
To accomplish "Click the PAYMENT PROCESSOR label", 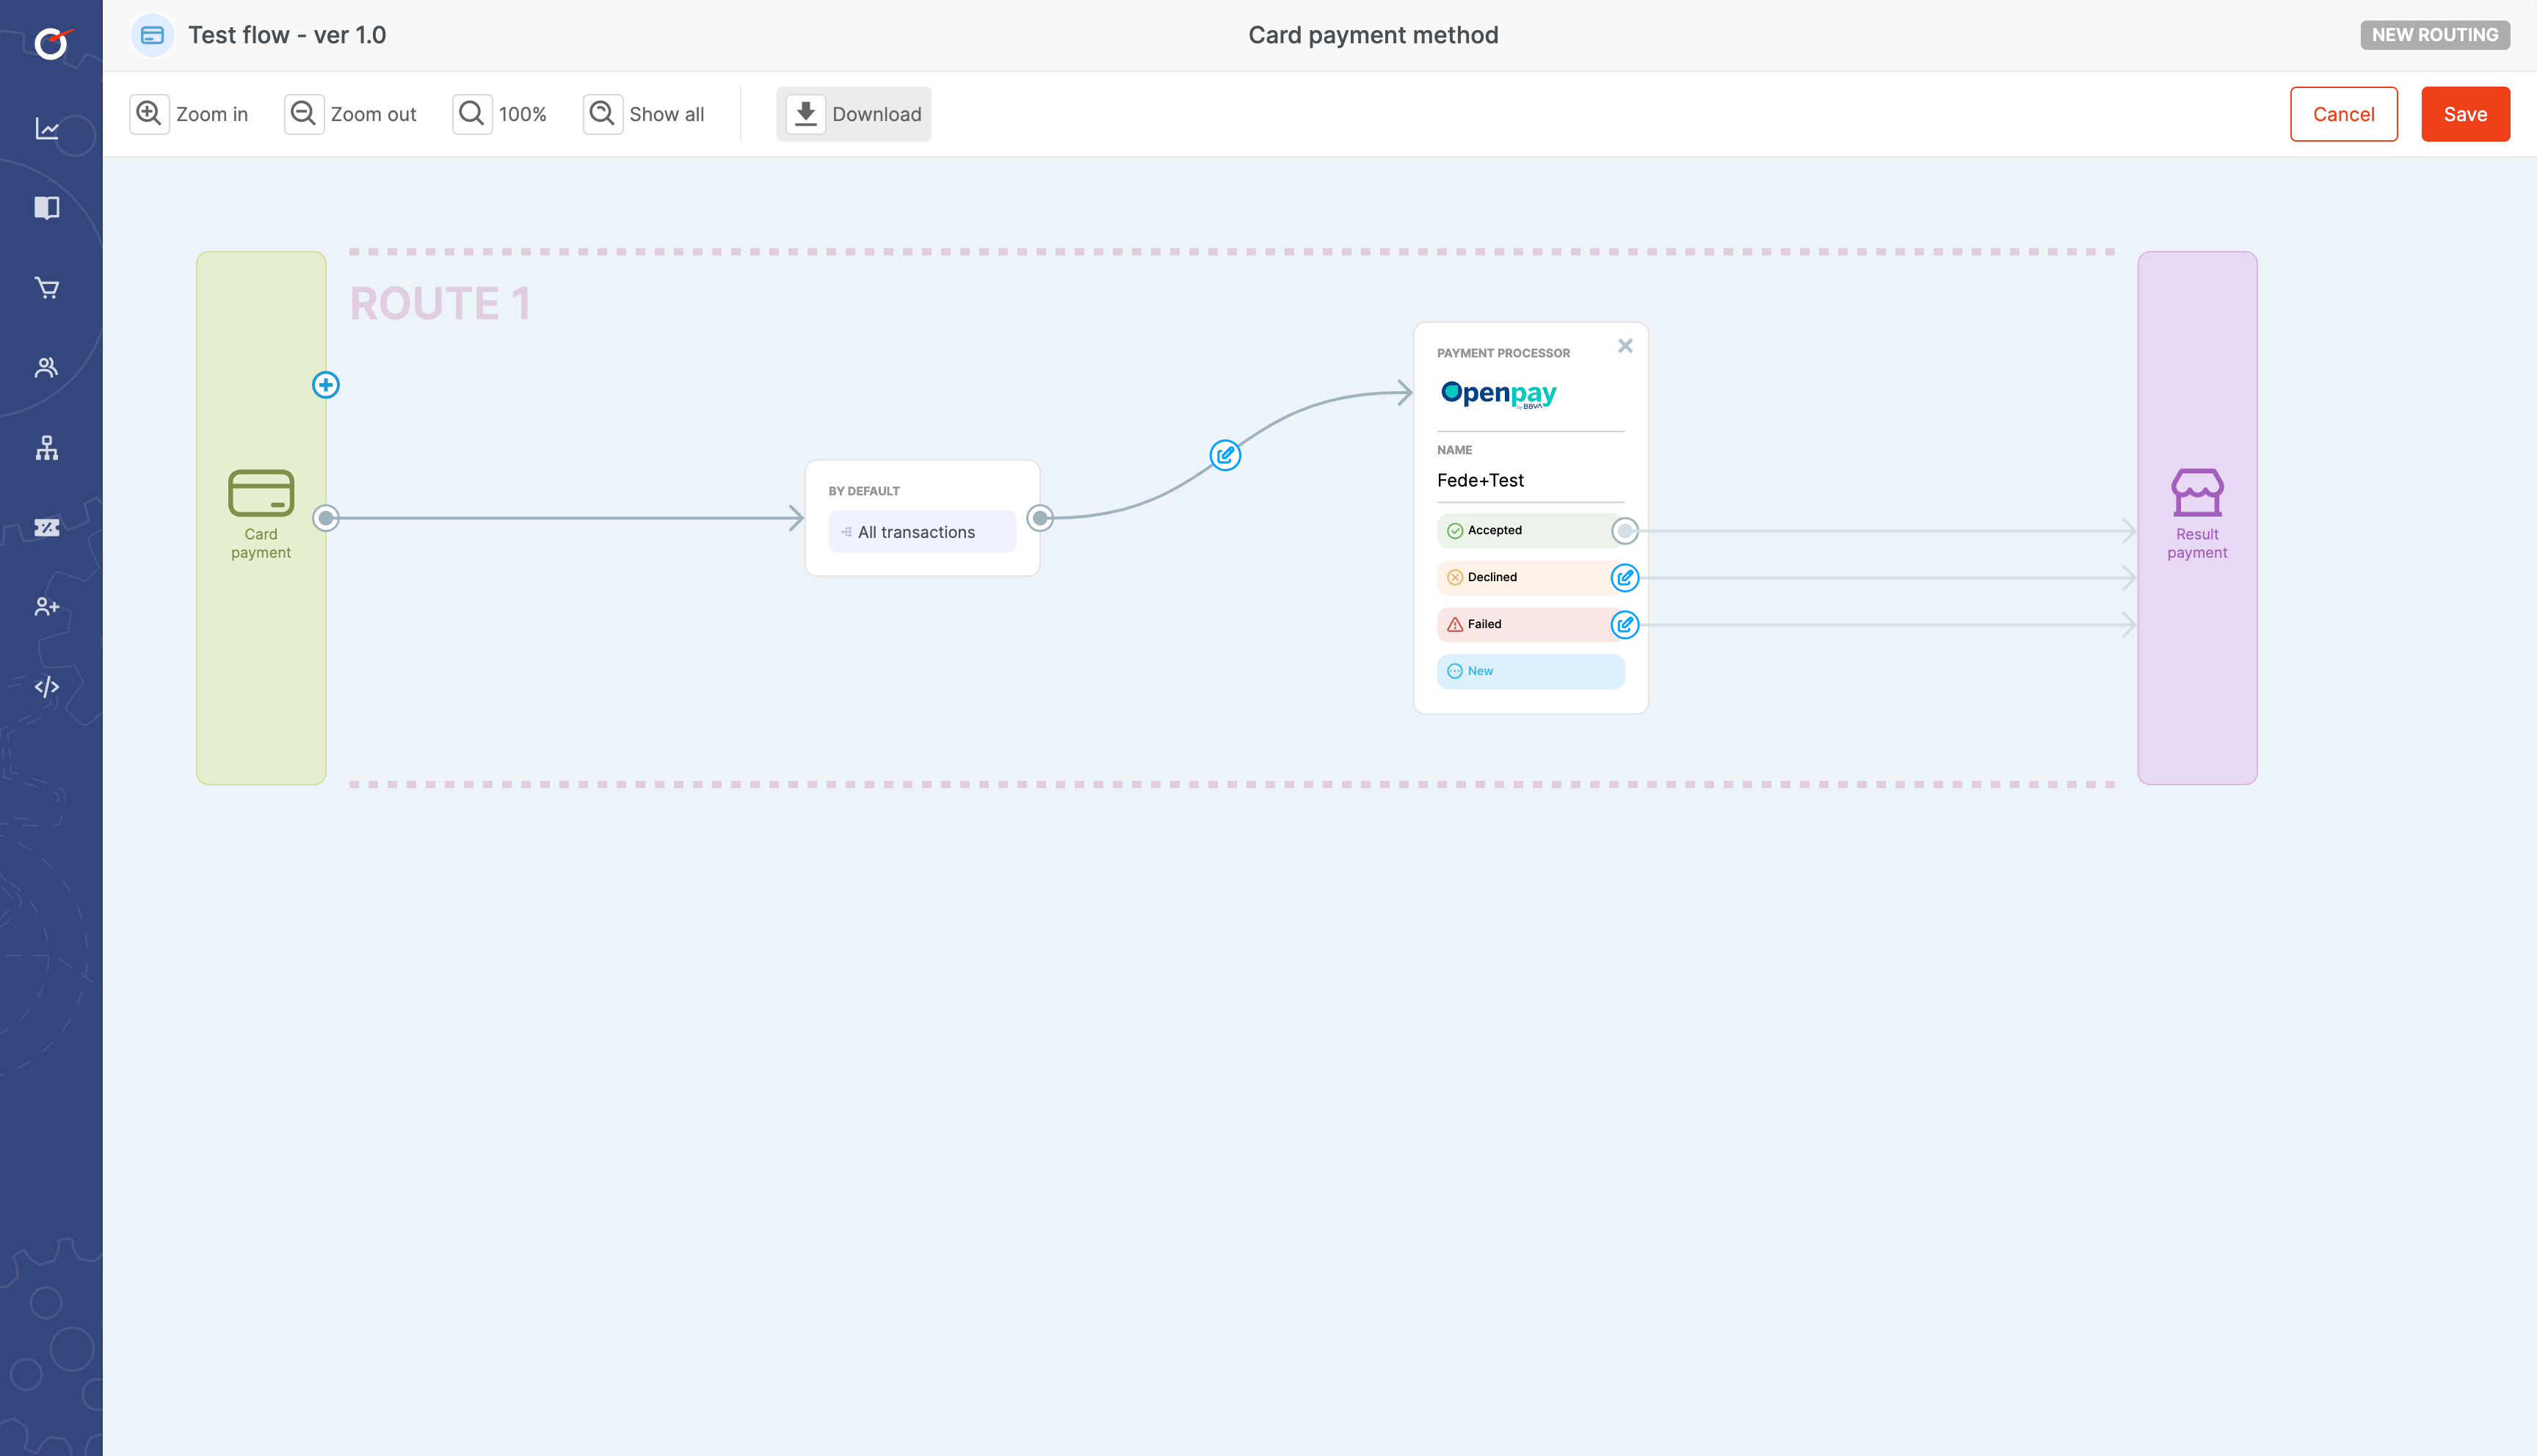I will tap(1503, 353).
